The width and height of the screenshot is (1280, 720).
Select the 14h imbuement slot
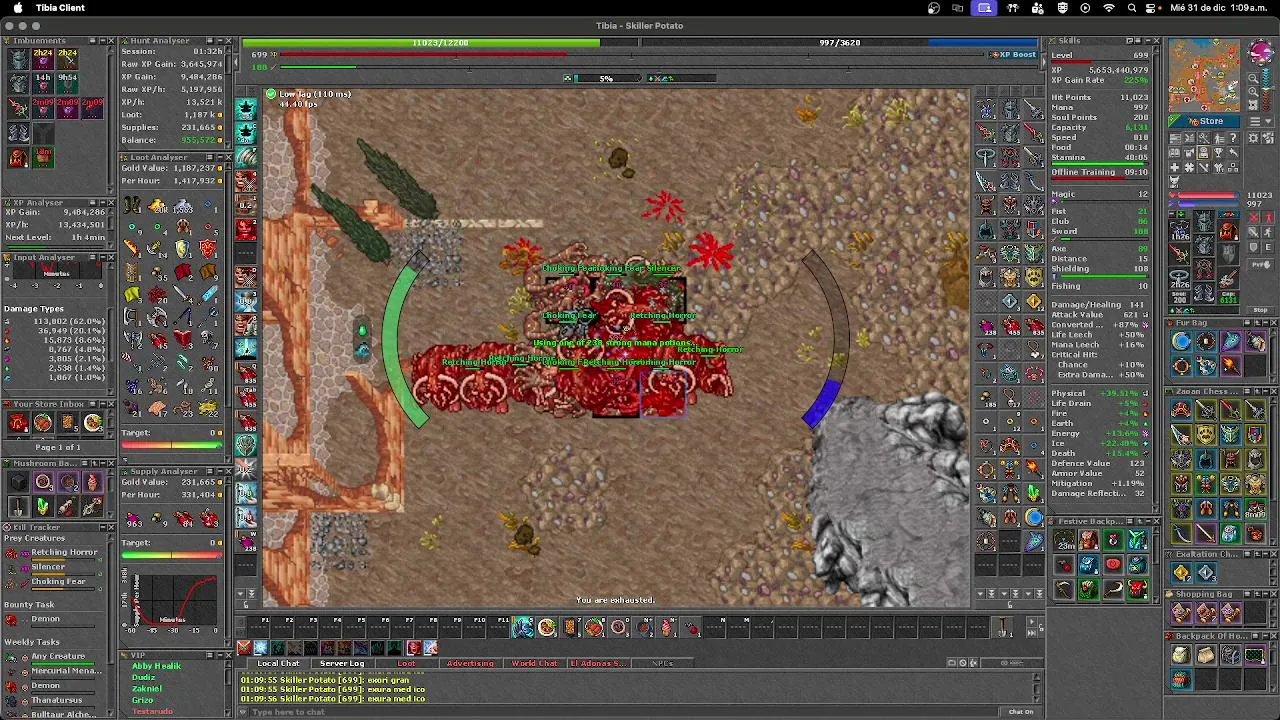tap(43, 82)
